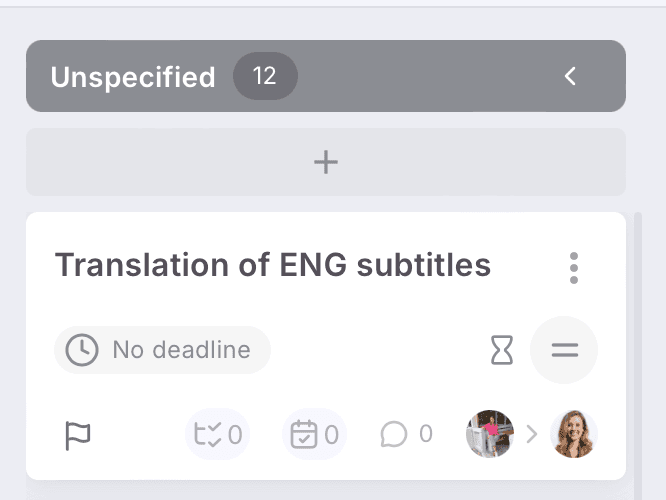Click the 'No deadline' label text
666x500 pixels.
click(x=181, y=350)
